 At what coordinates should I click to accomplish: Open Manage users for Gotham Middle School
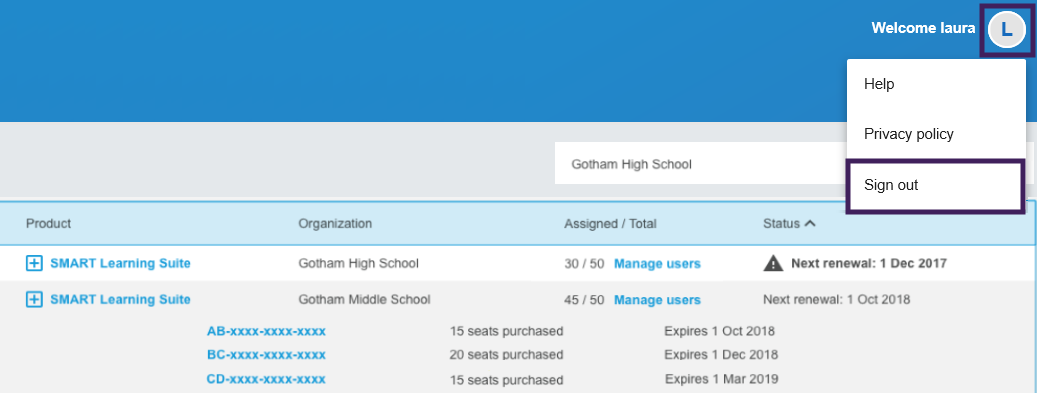click(x=657, y=300)
